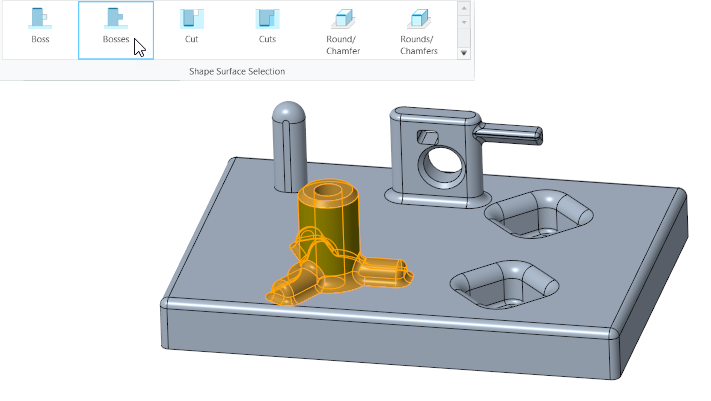The width and height of the screenshot is (711, 401).
Task: Select the Round/Chamfer surface tool
Action: click(x=343, y=30)
